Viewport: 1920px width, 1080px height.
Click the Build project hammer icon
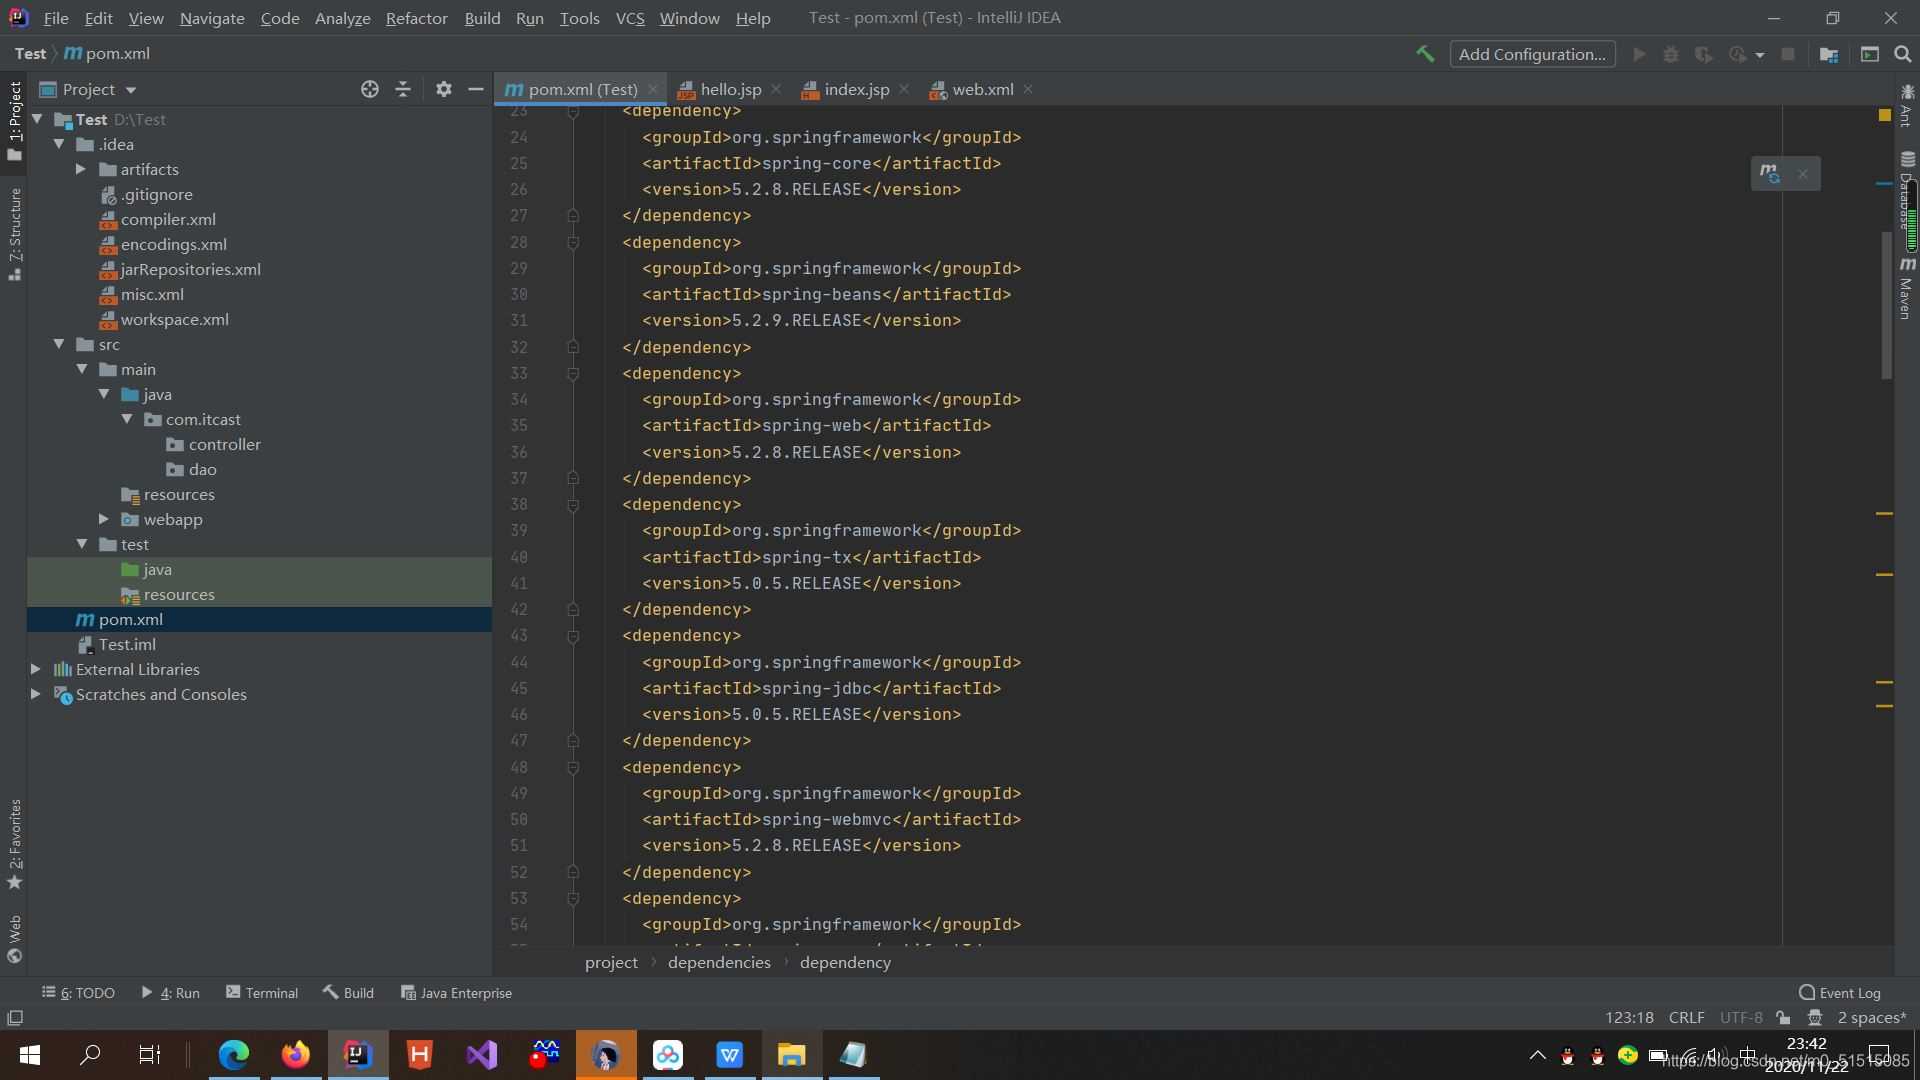point(1423,53)
